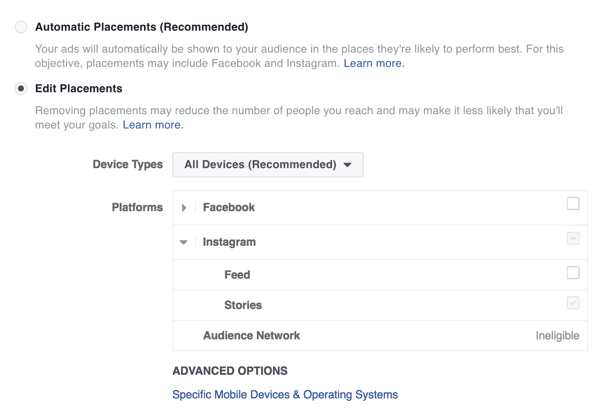Collapse the Instagram platform arrow
The height and width of the screenshot is (413, 600).
pos(184,242)
